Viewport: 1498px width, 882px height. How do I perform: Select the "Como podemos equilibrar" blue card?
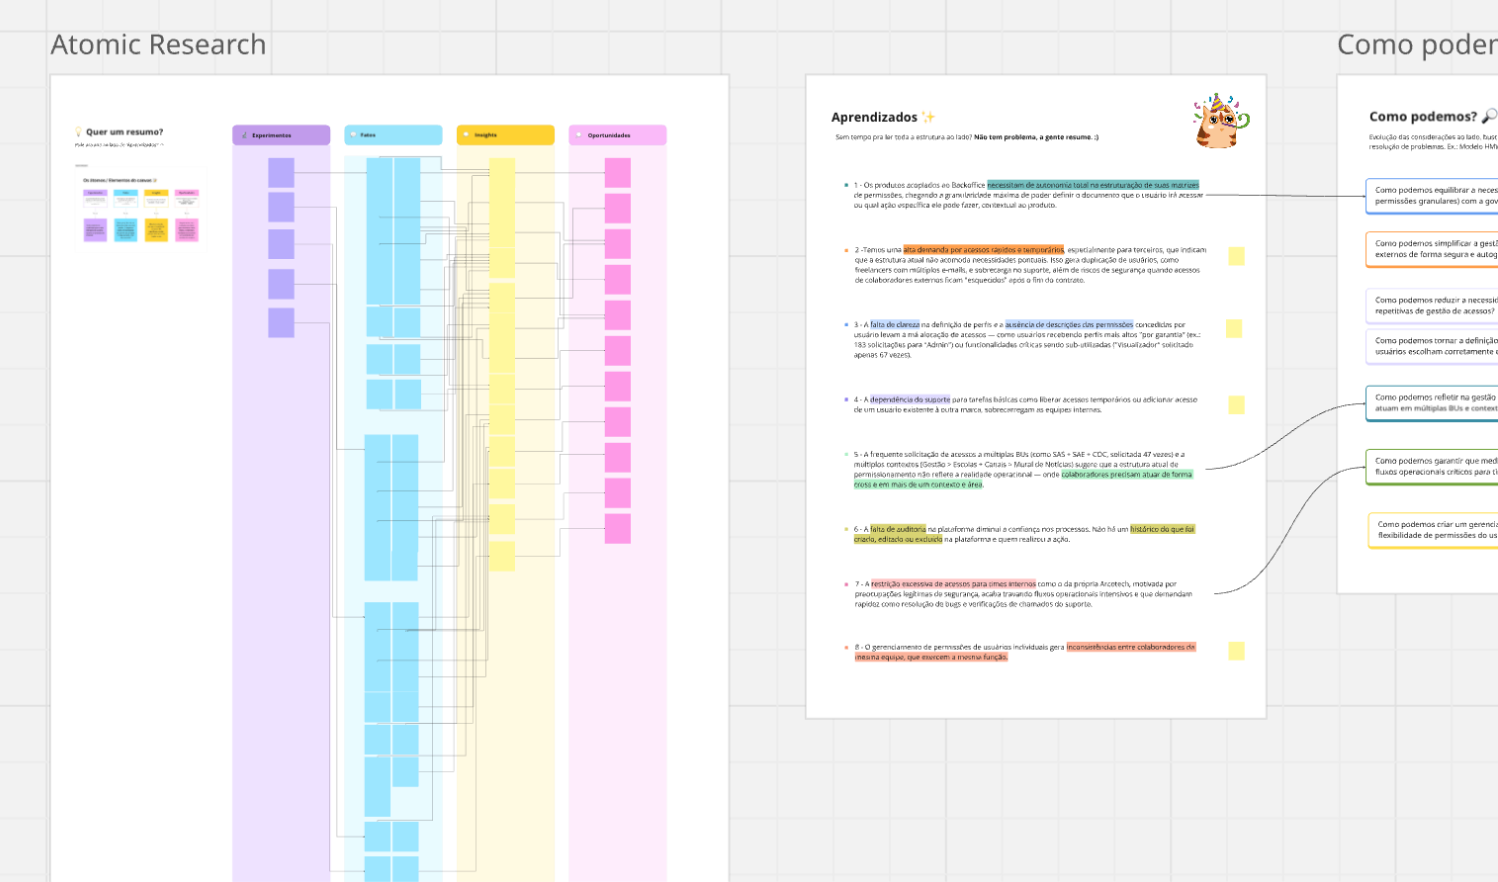tap(1432, 196)
